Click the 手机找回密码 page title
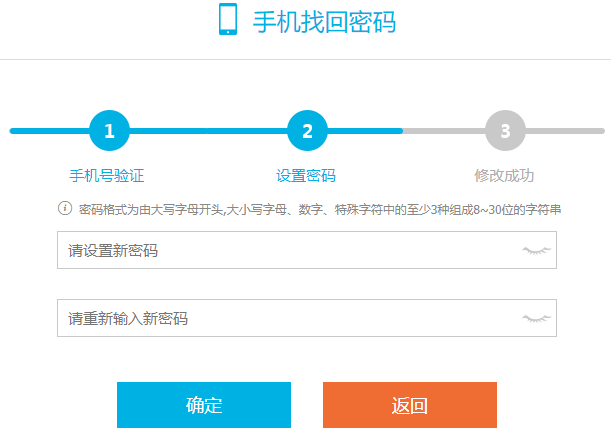This screenshot has width=611, height=445. point(324,21)
